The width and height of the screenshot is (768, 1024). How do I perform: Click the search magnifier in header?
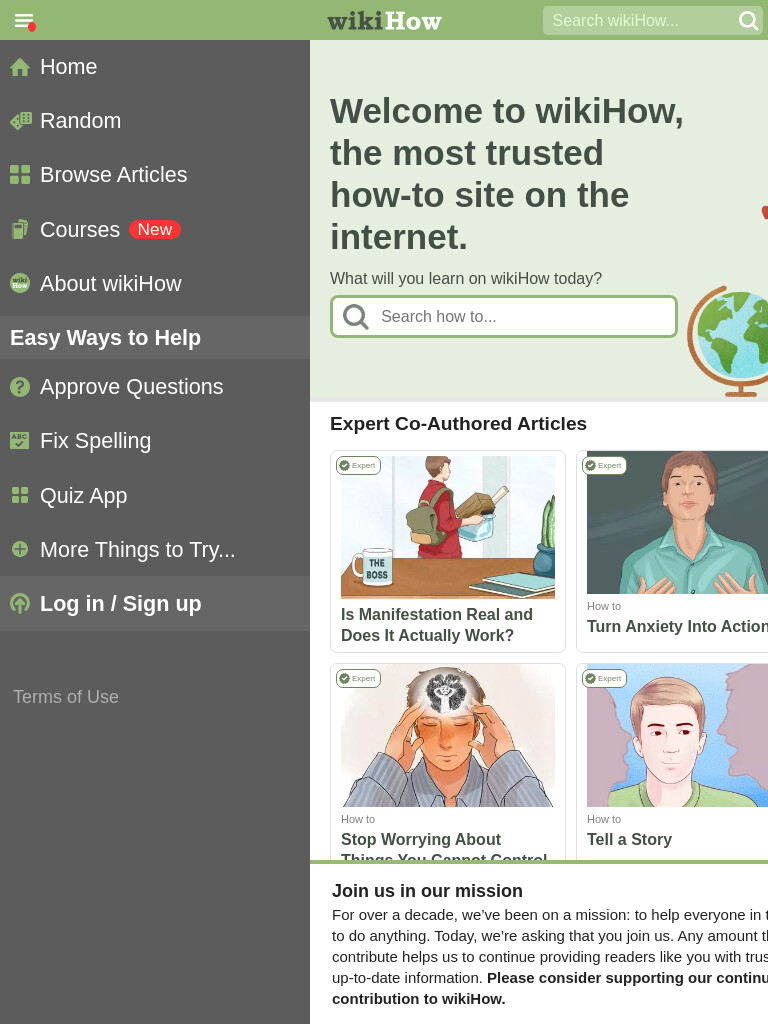pos(748,21)
